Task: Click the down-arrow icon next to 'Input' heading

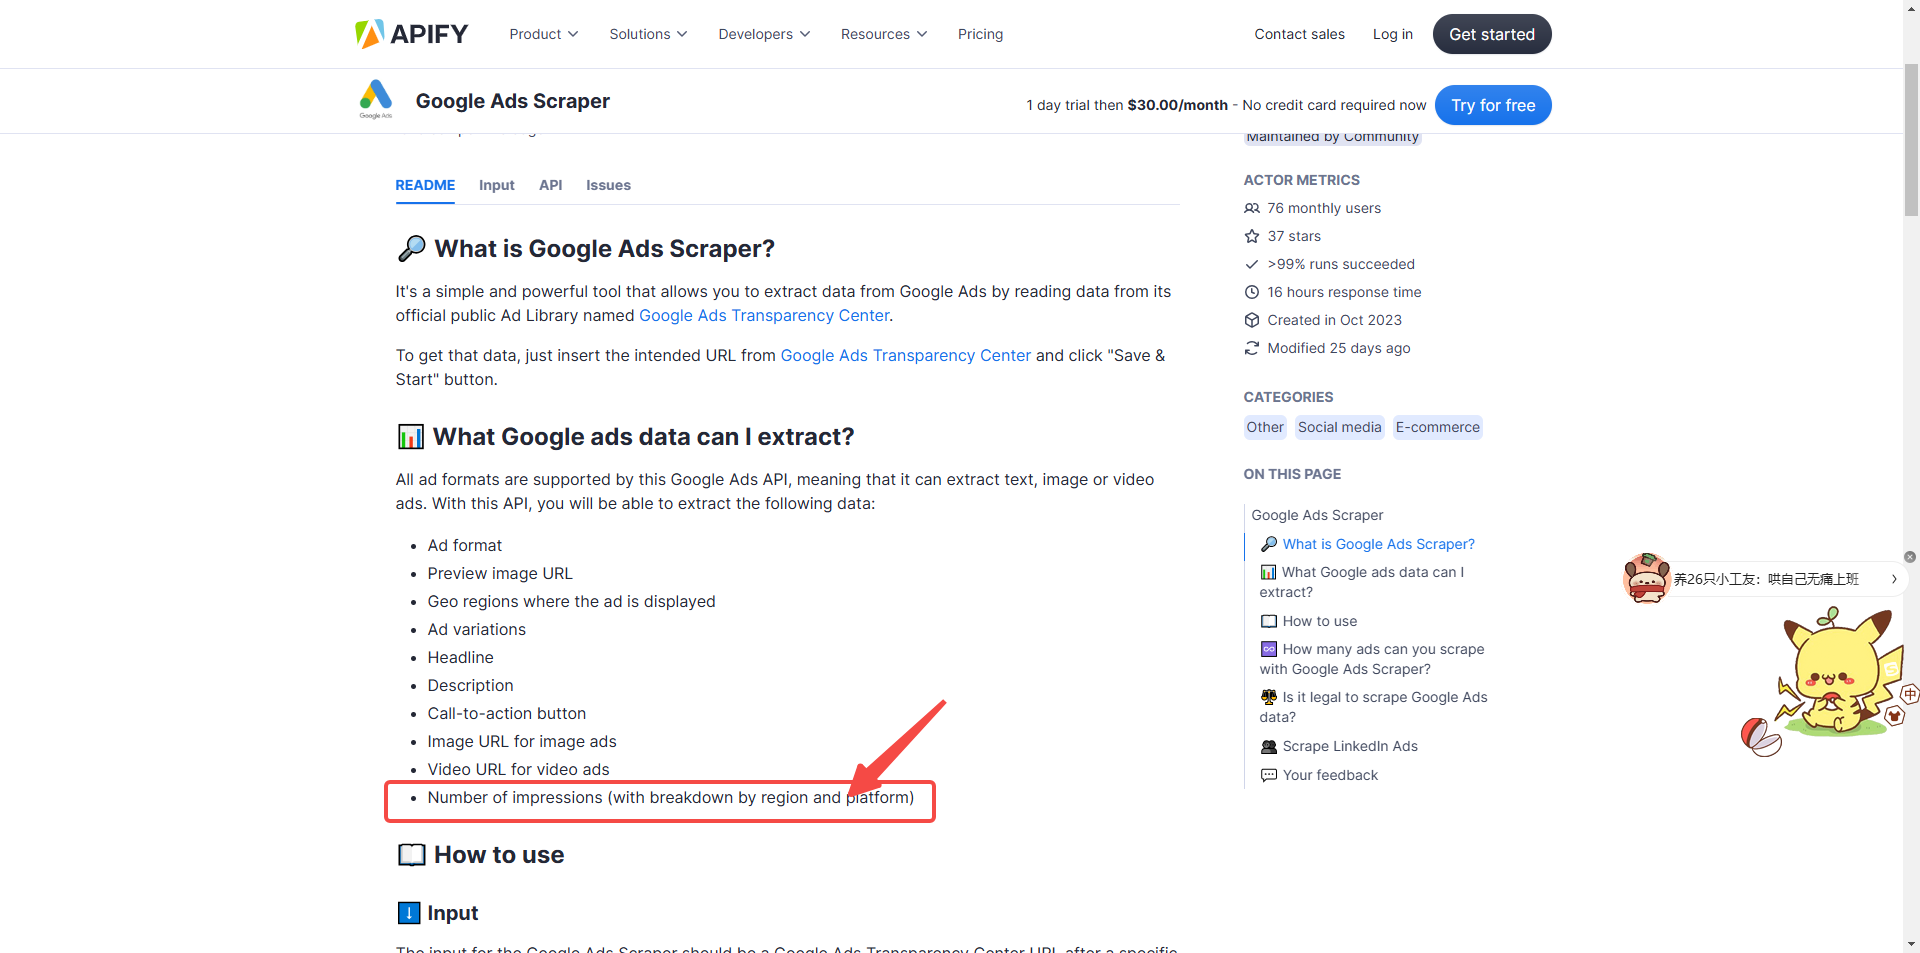Action: pyautogui.click(x=409, y=912)
